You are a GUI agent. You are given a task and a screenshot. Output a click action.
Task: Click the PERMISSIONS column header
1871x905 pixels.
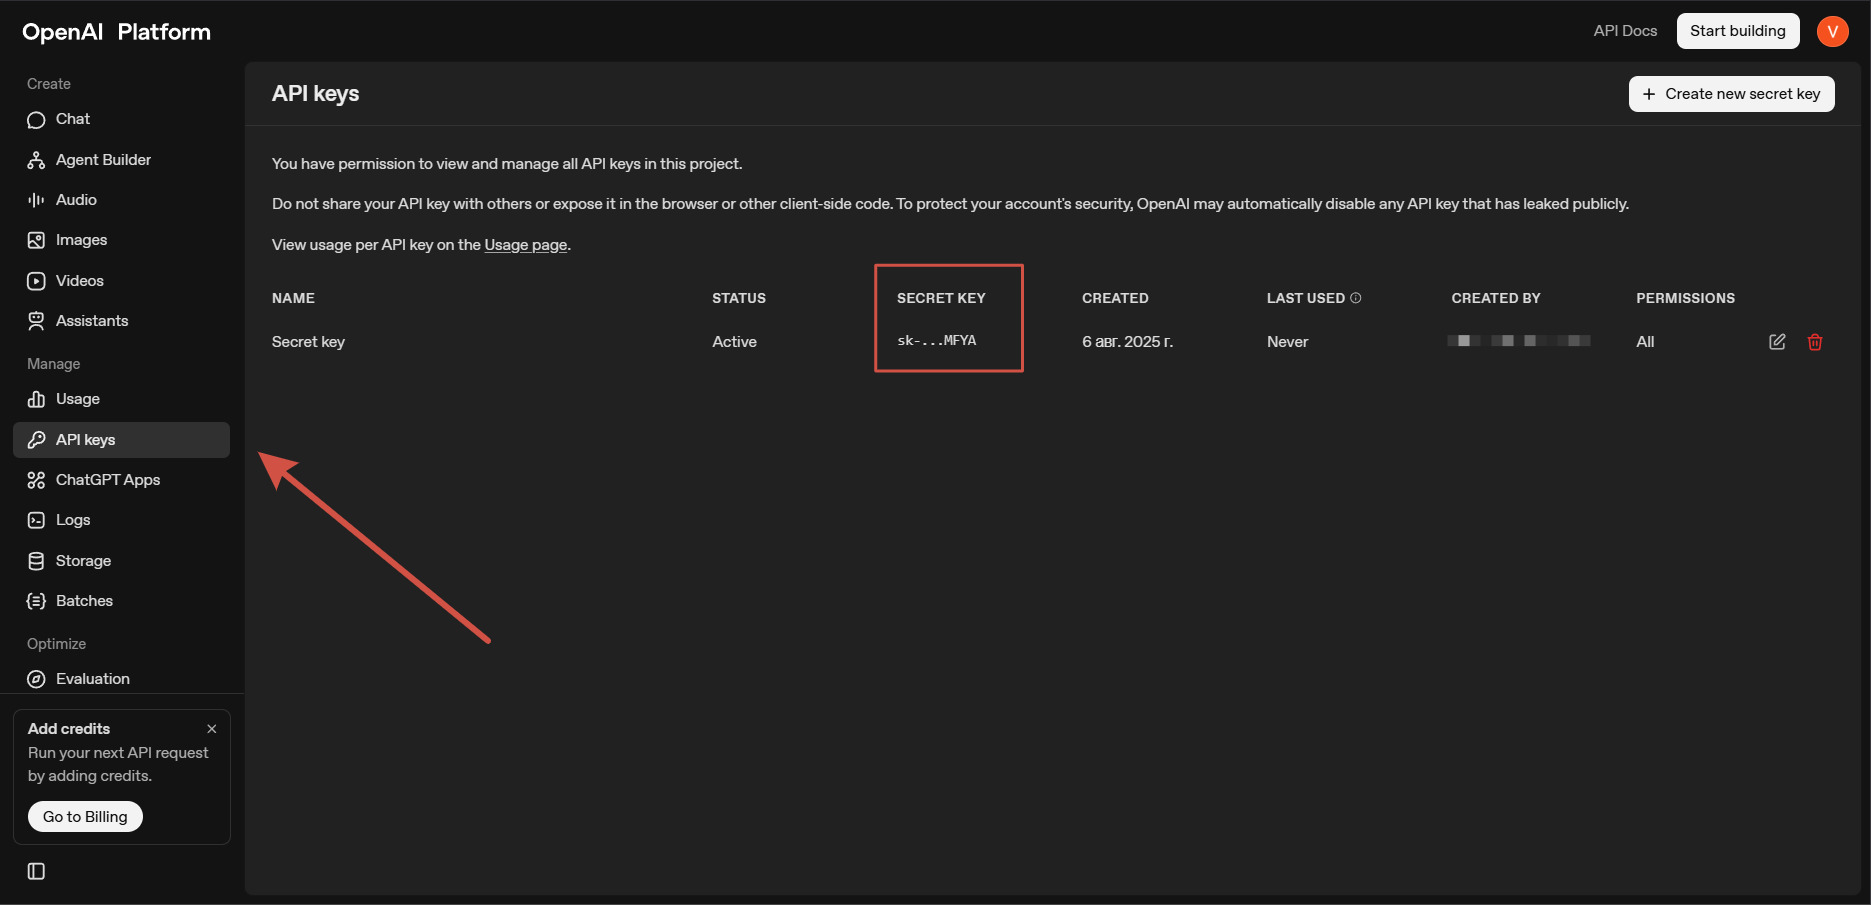(x=1685, y=298)
